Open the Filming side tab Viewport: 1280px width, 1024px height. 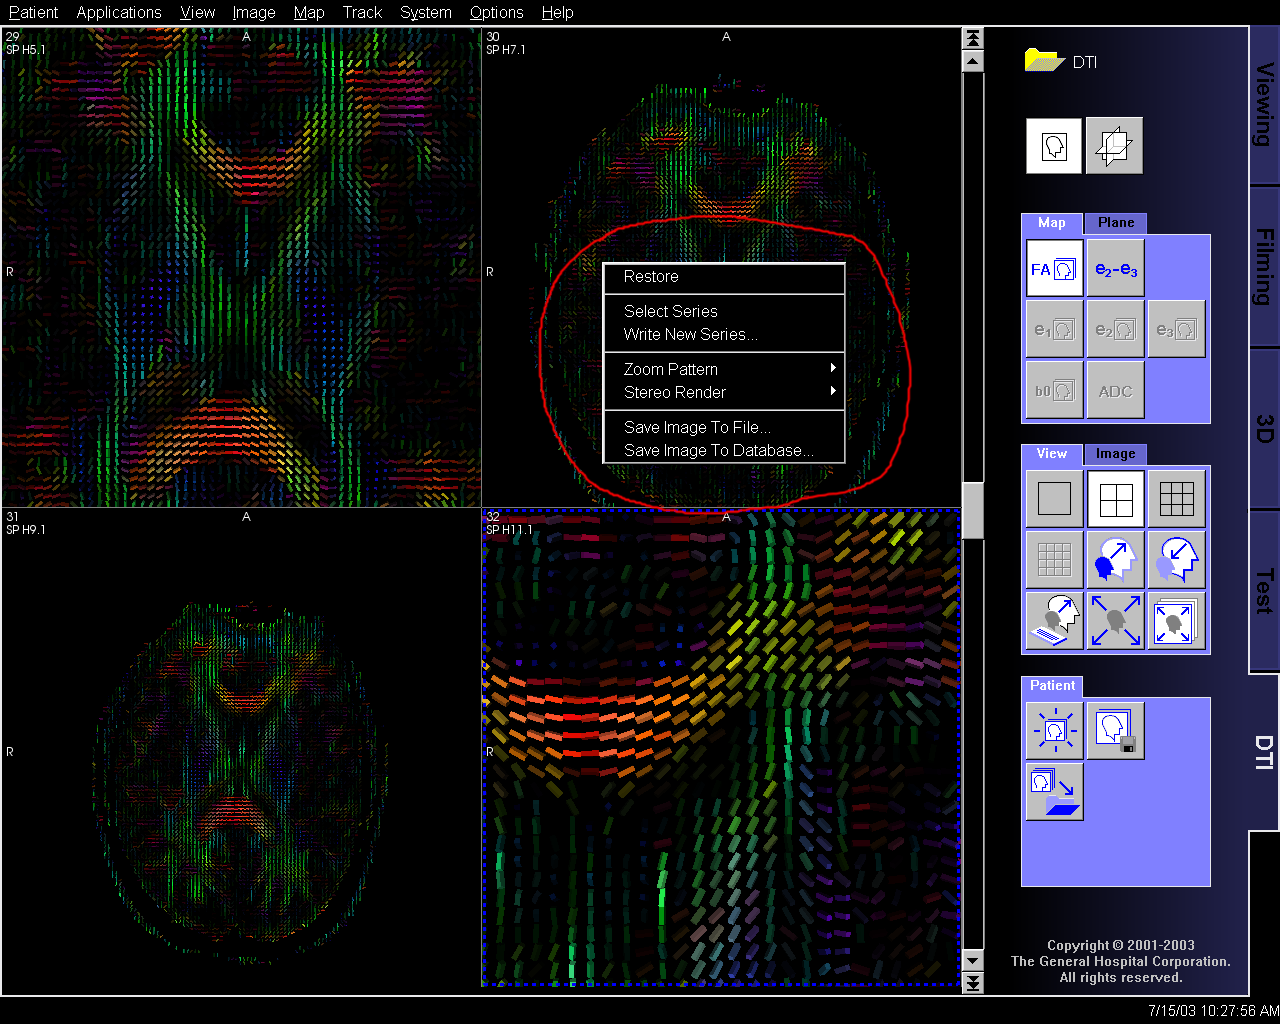click(x=1265, y=266)
